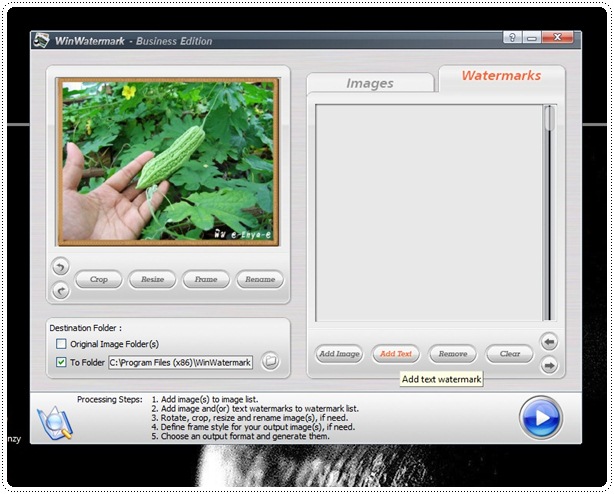Open the help magnifier icon at bottom left
The width and height of the screenshot is (614, 494).
tap(55, 424)
